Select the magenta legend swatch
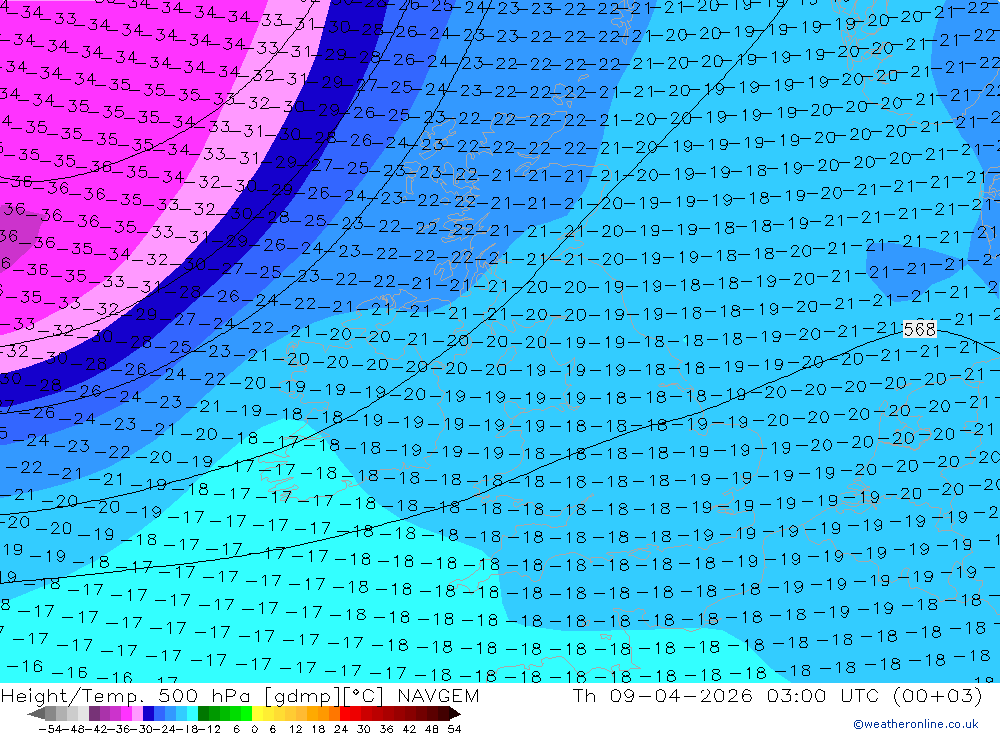Viewport: 1000px width, 733px height. tap(126, 713)
